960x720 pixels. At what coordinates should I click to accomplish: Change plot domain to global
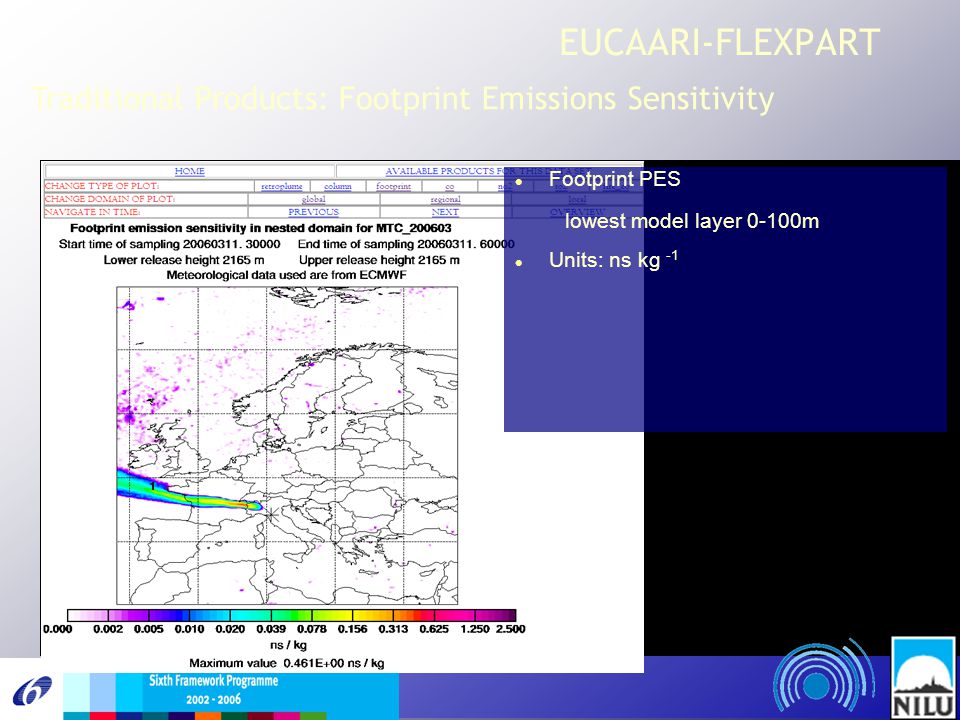(x=313, y=199)
